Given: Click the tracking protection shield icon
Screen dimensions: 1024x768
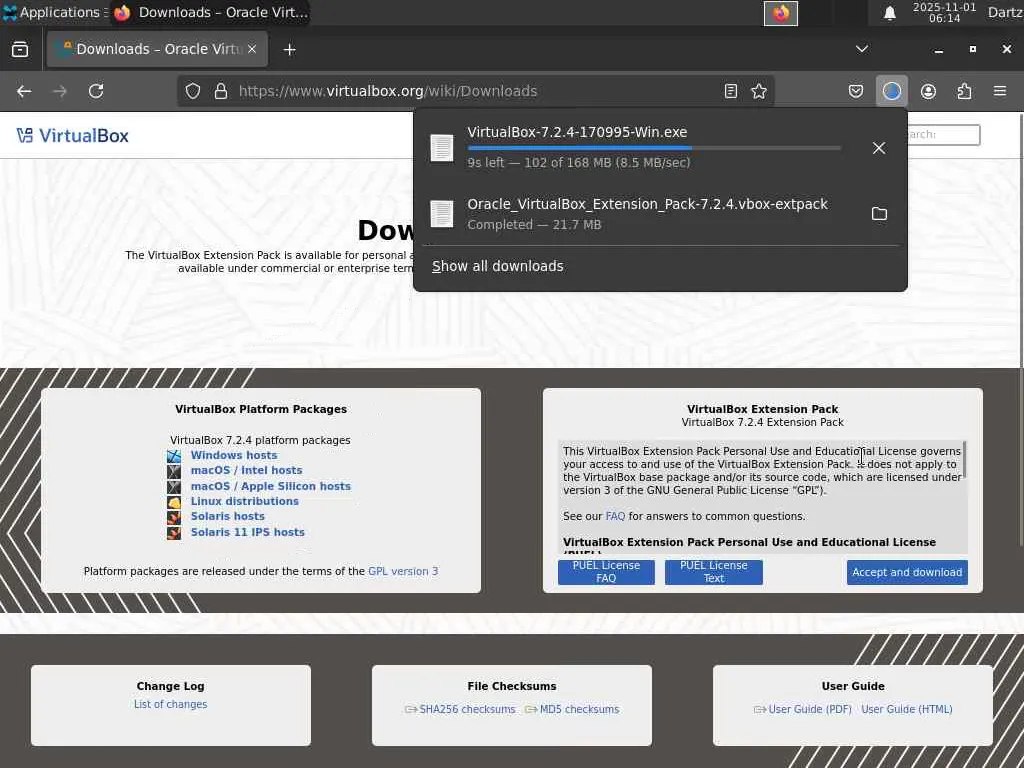Looking at the screenshot, I should (193, 91).
